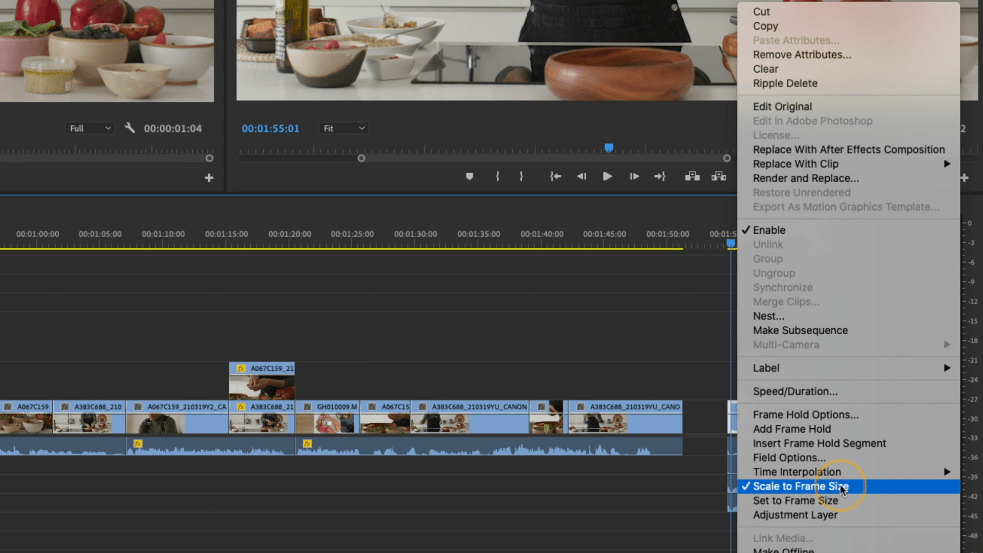Select the A383C688_210 clip

click(89, 417)
